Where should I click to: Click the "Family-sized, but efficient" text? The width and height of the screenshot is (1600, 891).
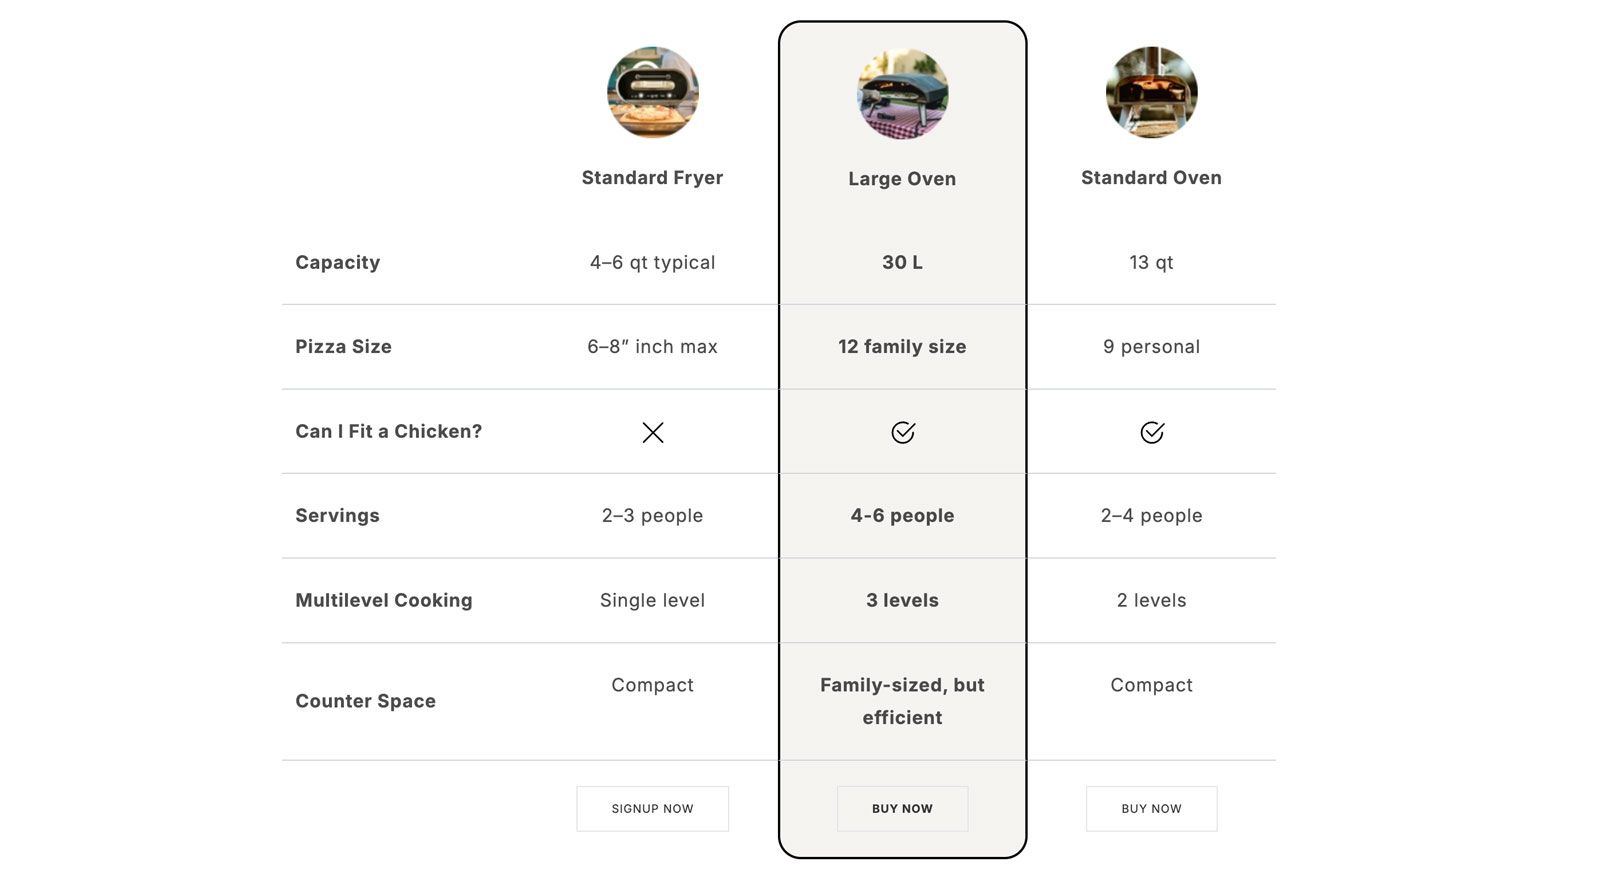(x=902, y=701)
